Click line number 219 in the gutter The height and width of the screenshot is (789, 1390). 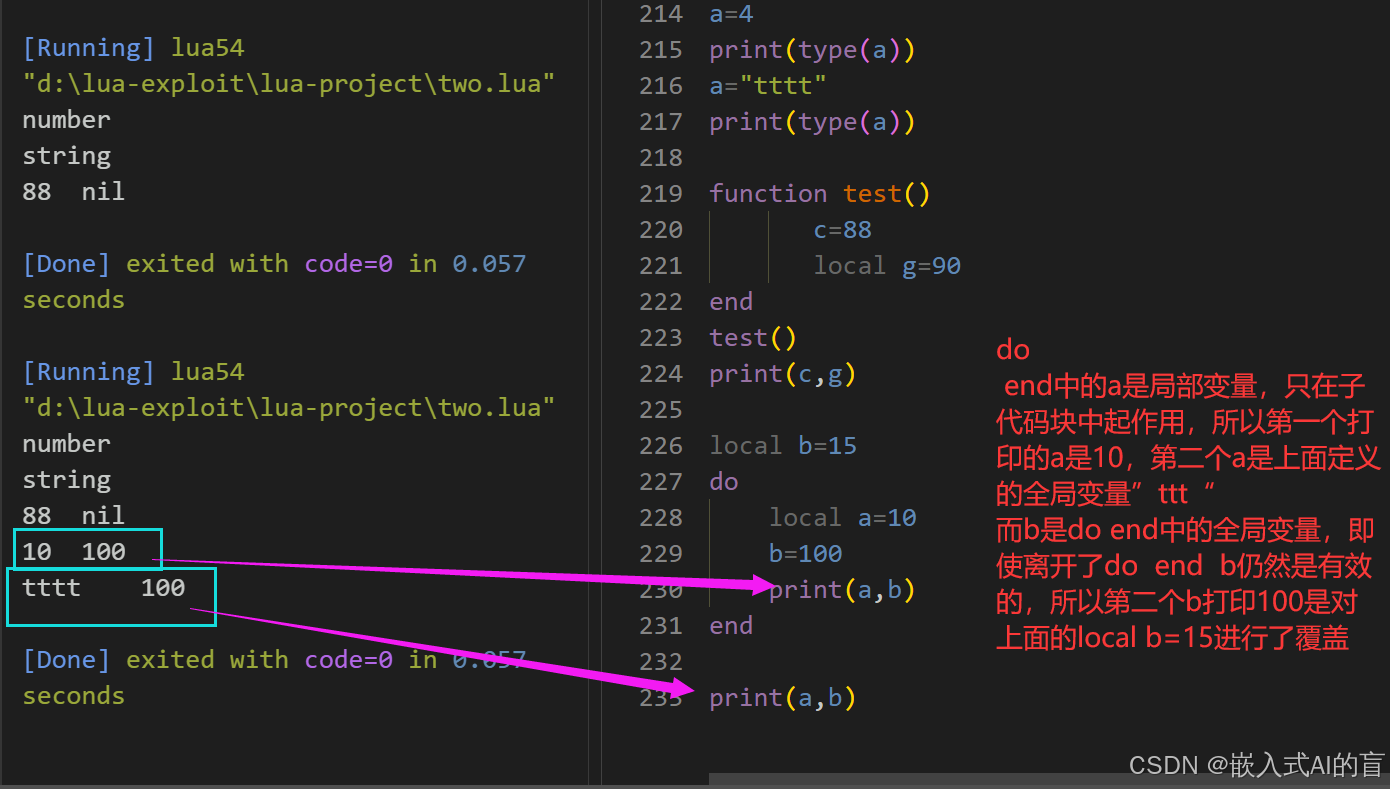pos(660,194)
